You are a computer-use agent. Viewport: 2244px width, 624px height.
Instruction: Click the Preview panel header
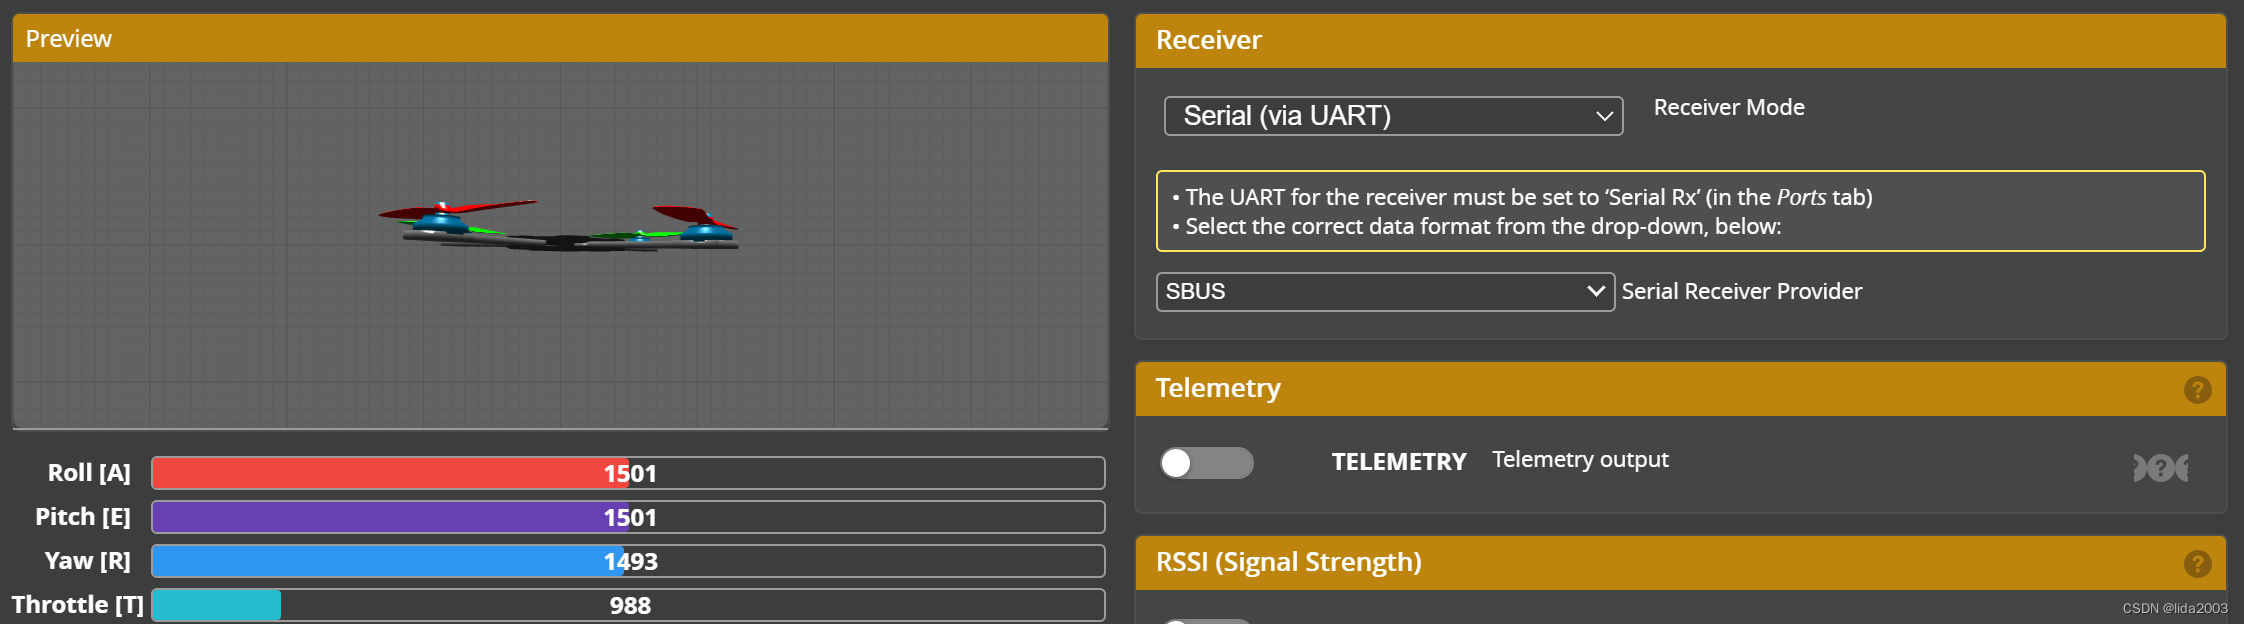click(560, 39)
